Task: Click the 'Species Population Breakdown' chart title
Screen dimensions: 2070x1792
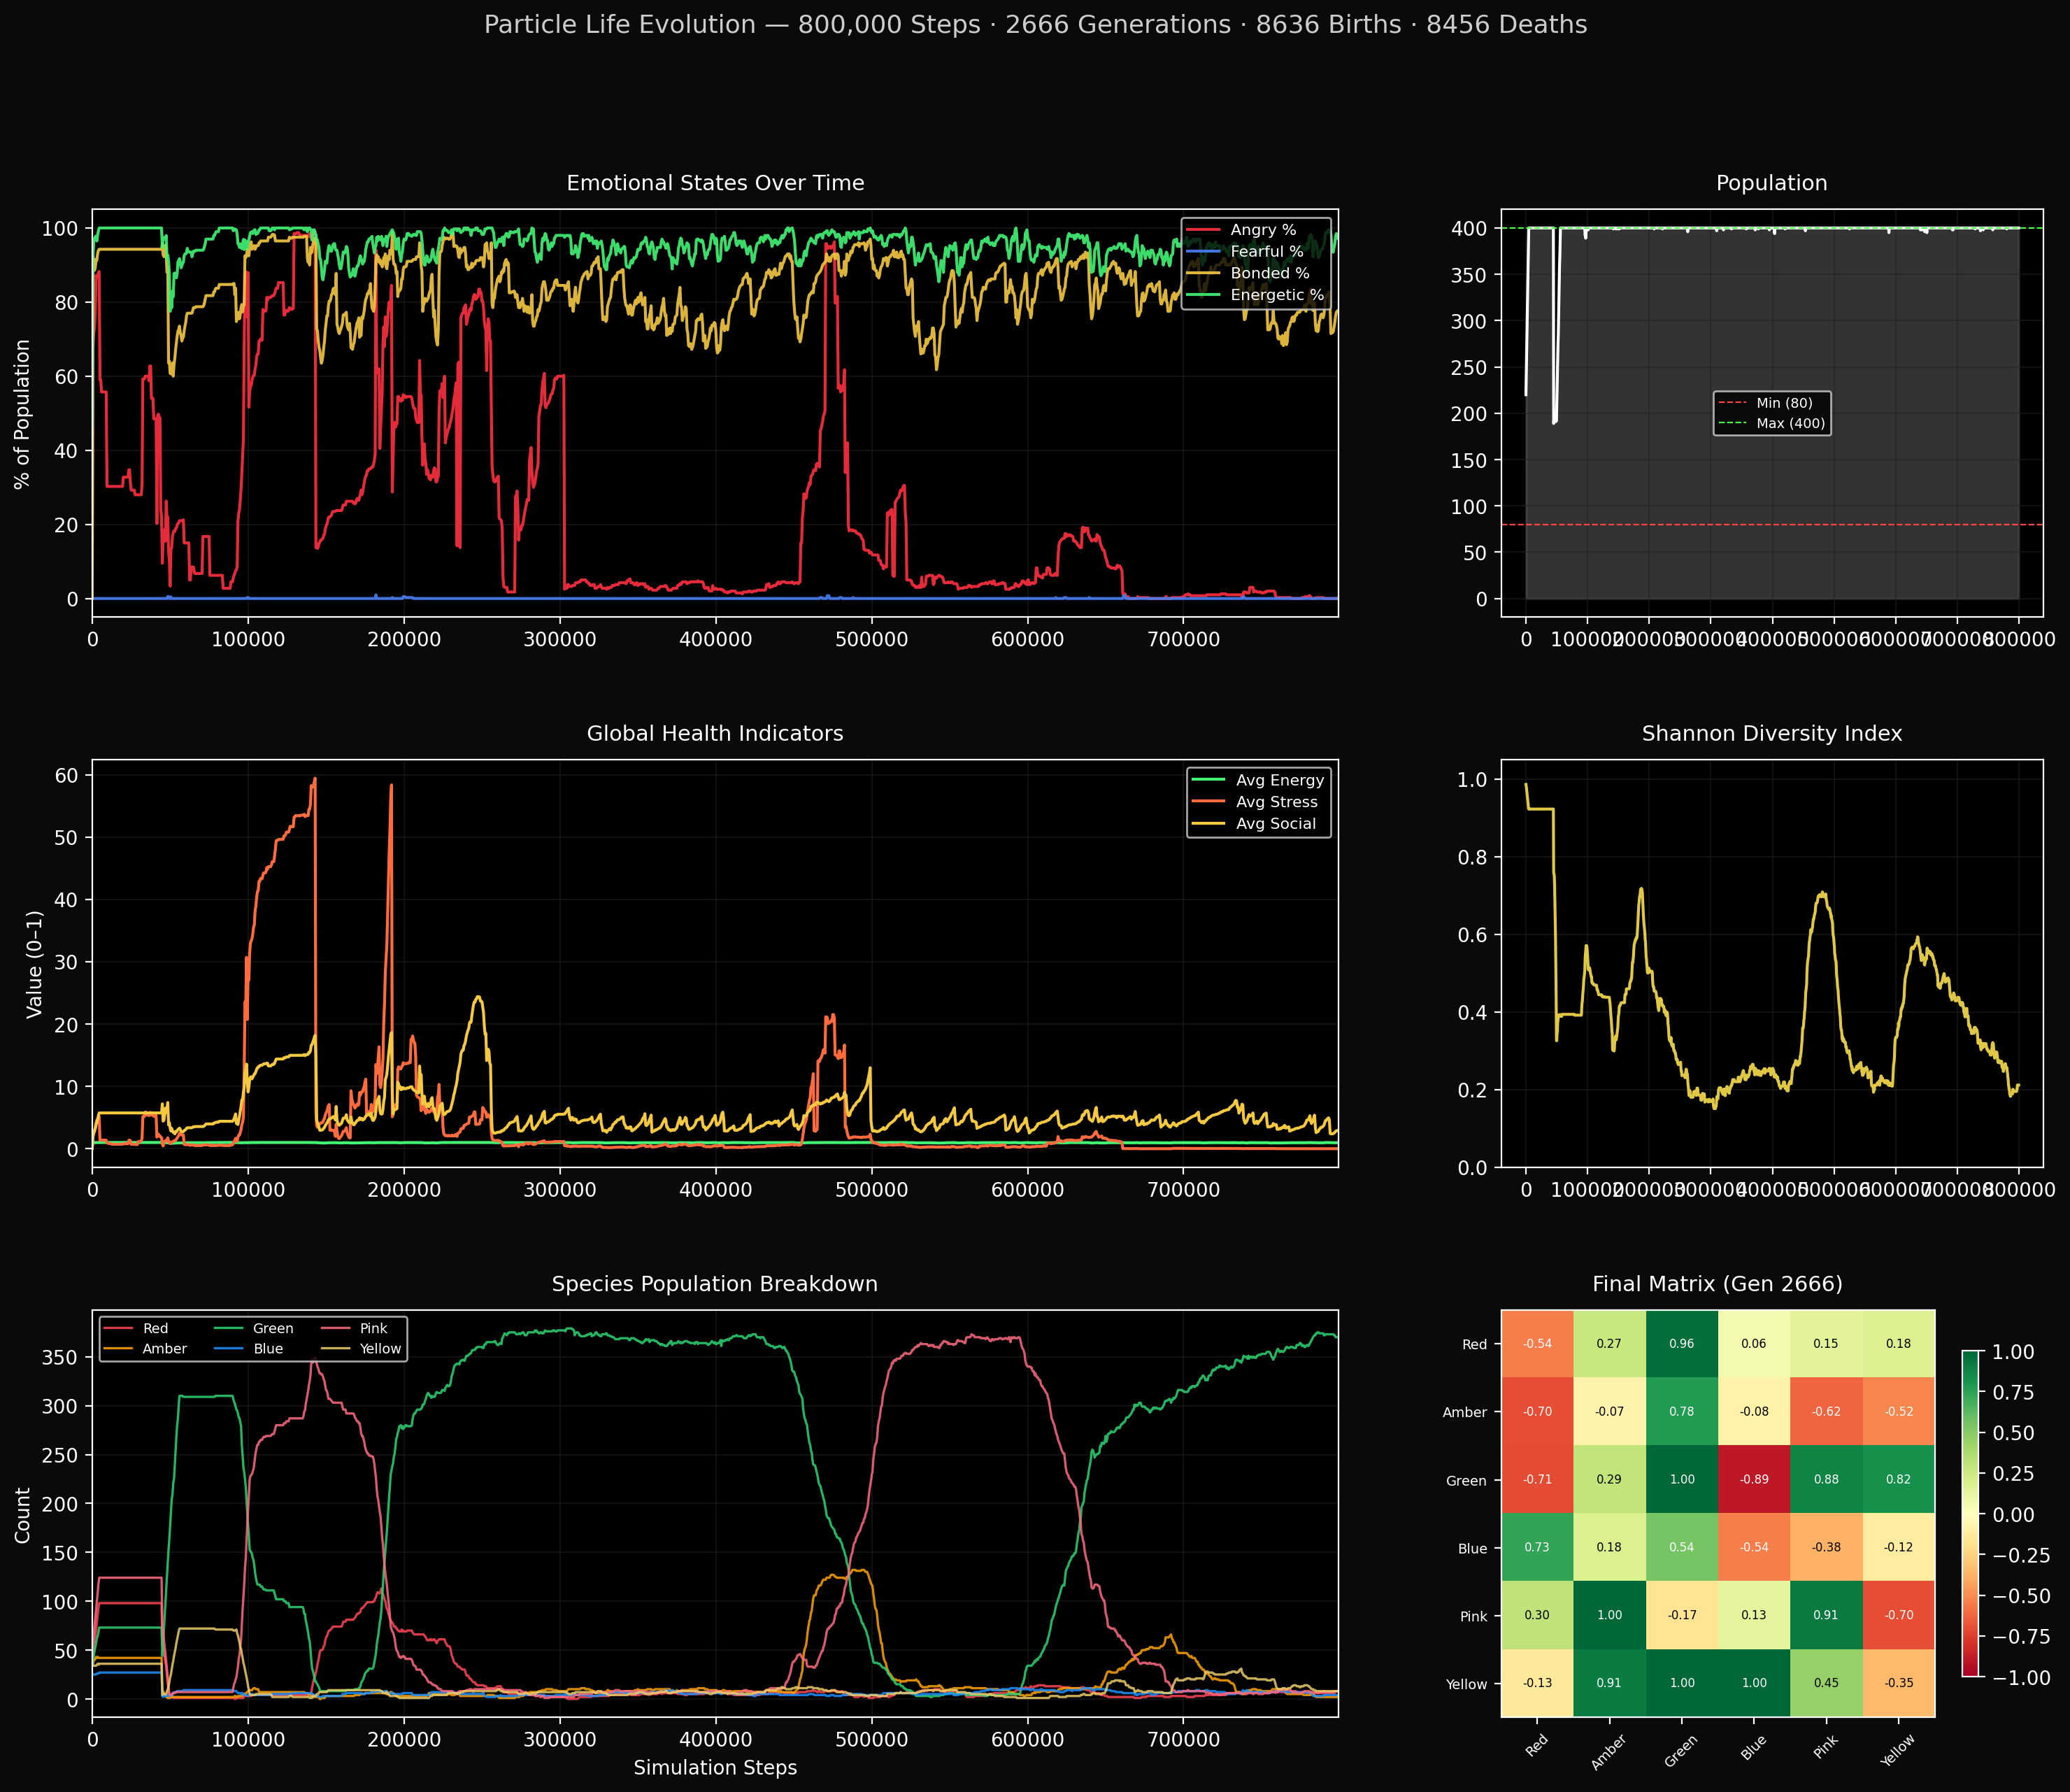Action: point(715,1284)
